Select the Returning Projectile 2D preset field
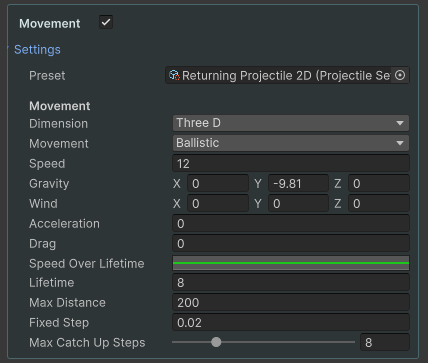This screenshot has width=428, height=363. (287, 75)
